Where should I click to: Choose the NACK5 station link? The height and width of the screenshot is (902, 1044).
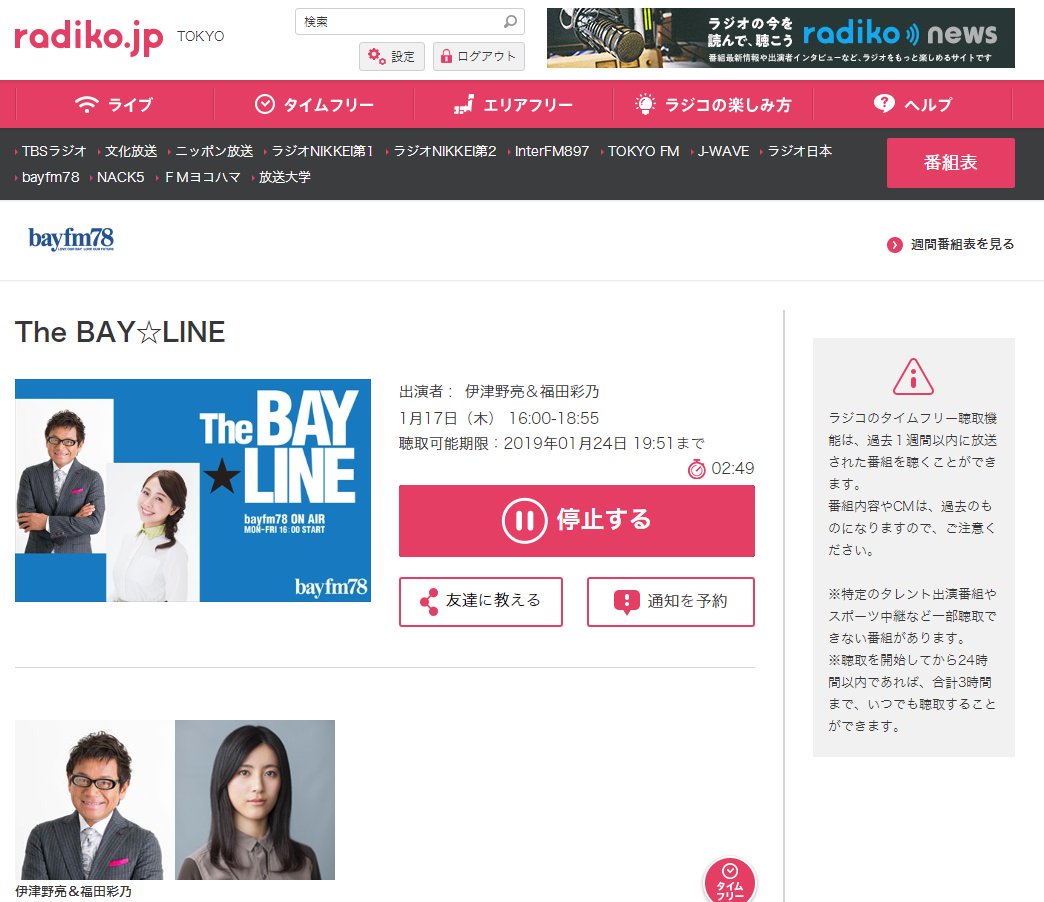(121, 177)
